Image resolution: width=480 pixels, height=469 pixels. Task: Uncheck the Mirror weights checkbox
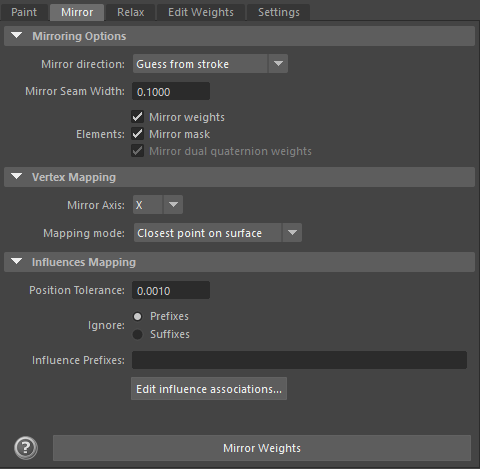[137, 117]
